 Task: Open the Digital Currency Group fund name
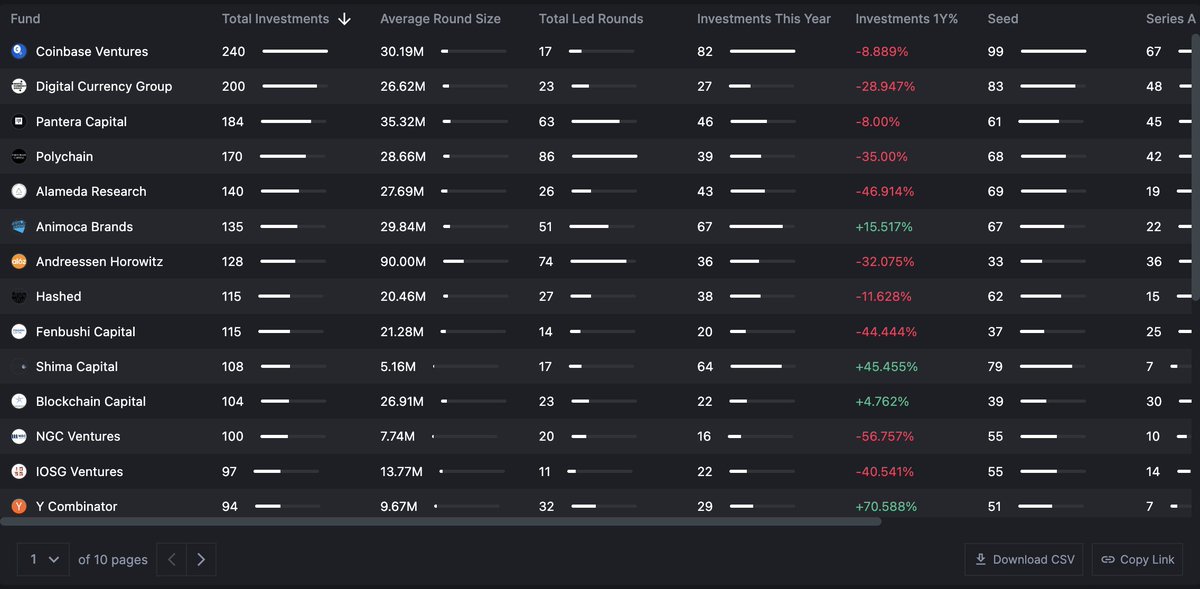click(104, 86)
